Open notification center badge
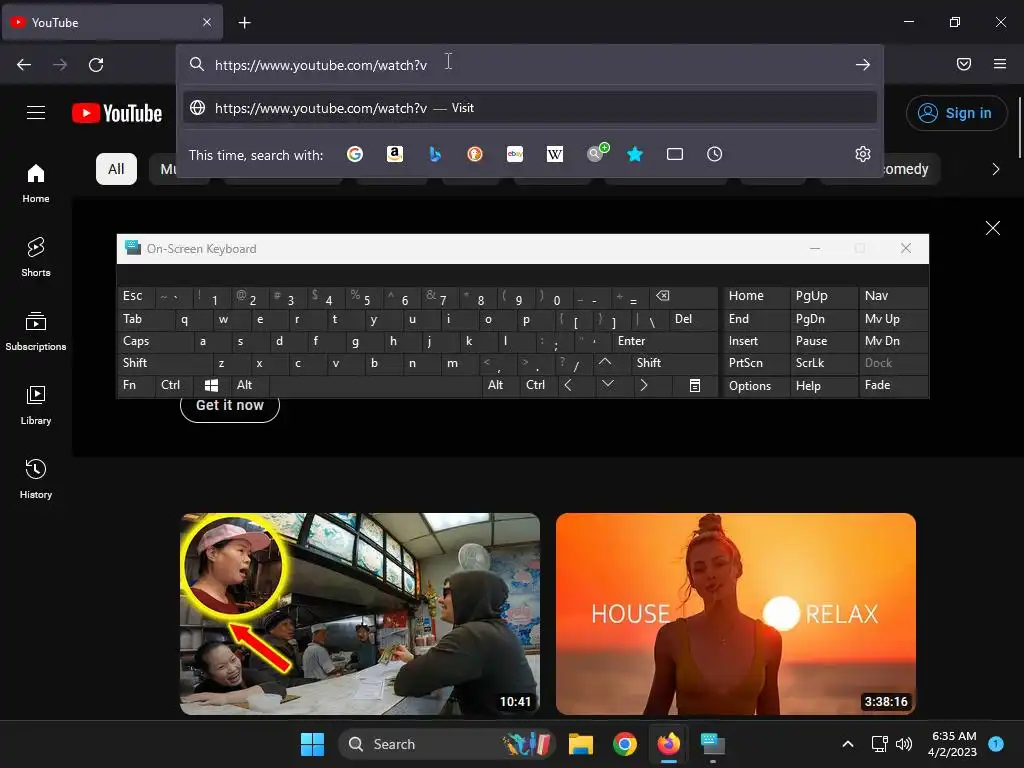Image resolution: width=1024 pixels, height=768 pixels. pyautogui.click(x=996, y=744)
